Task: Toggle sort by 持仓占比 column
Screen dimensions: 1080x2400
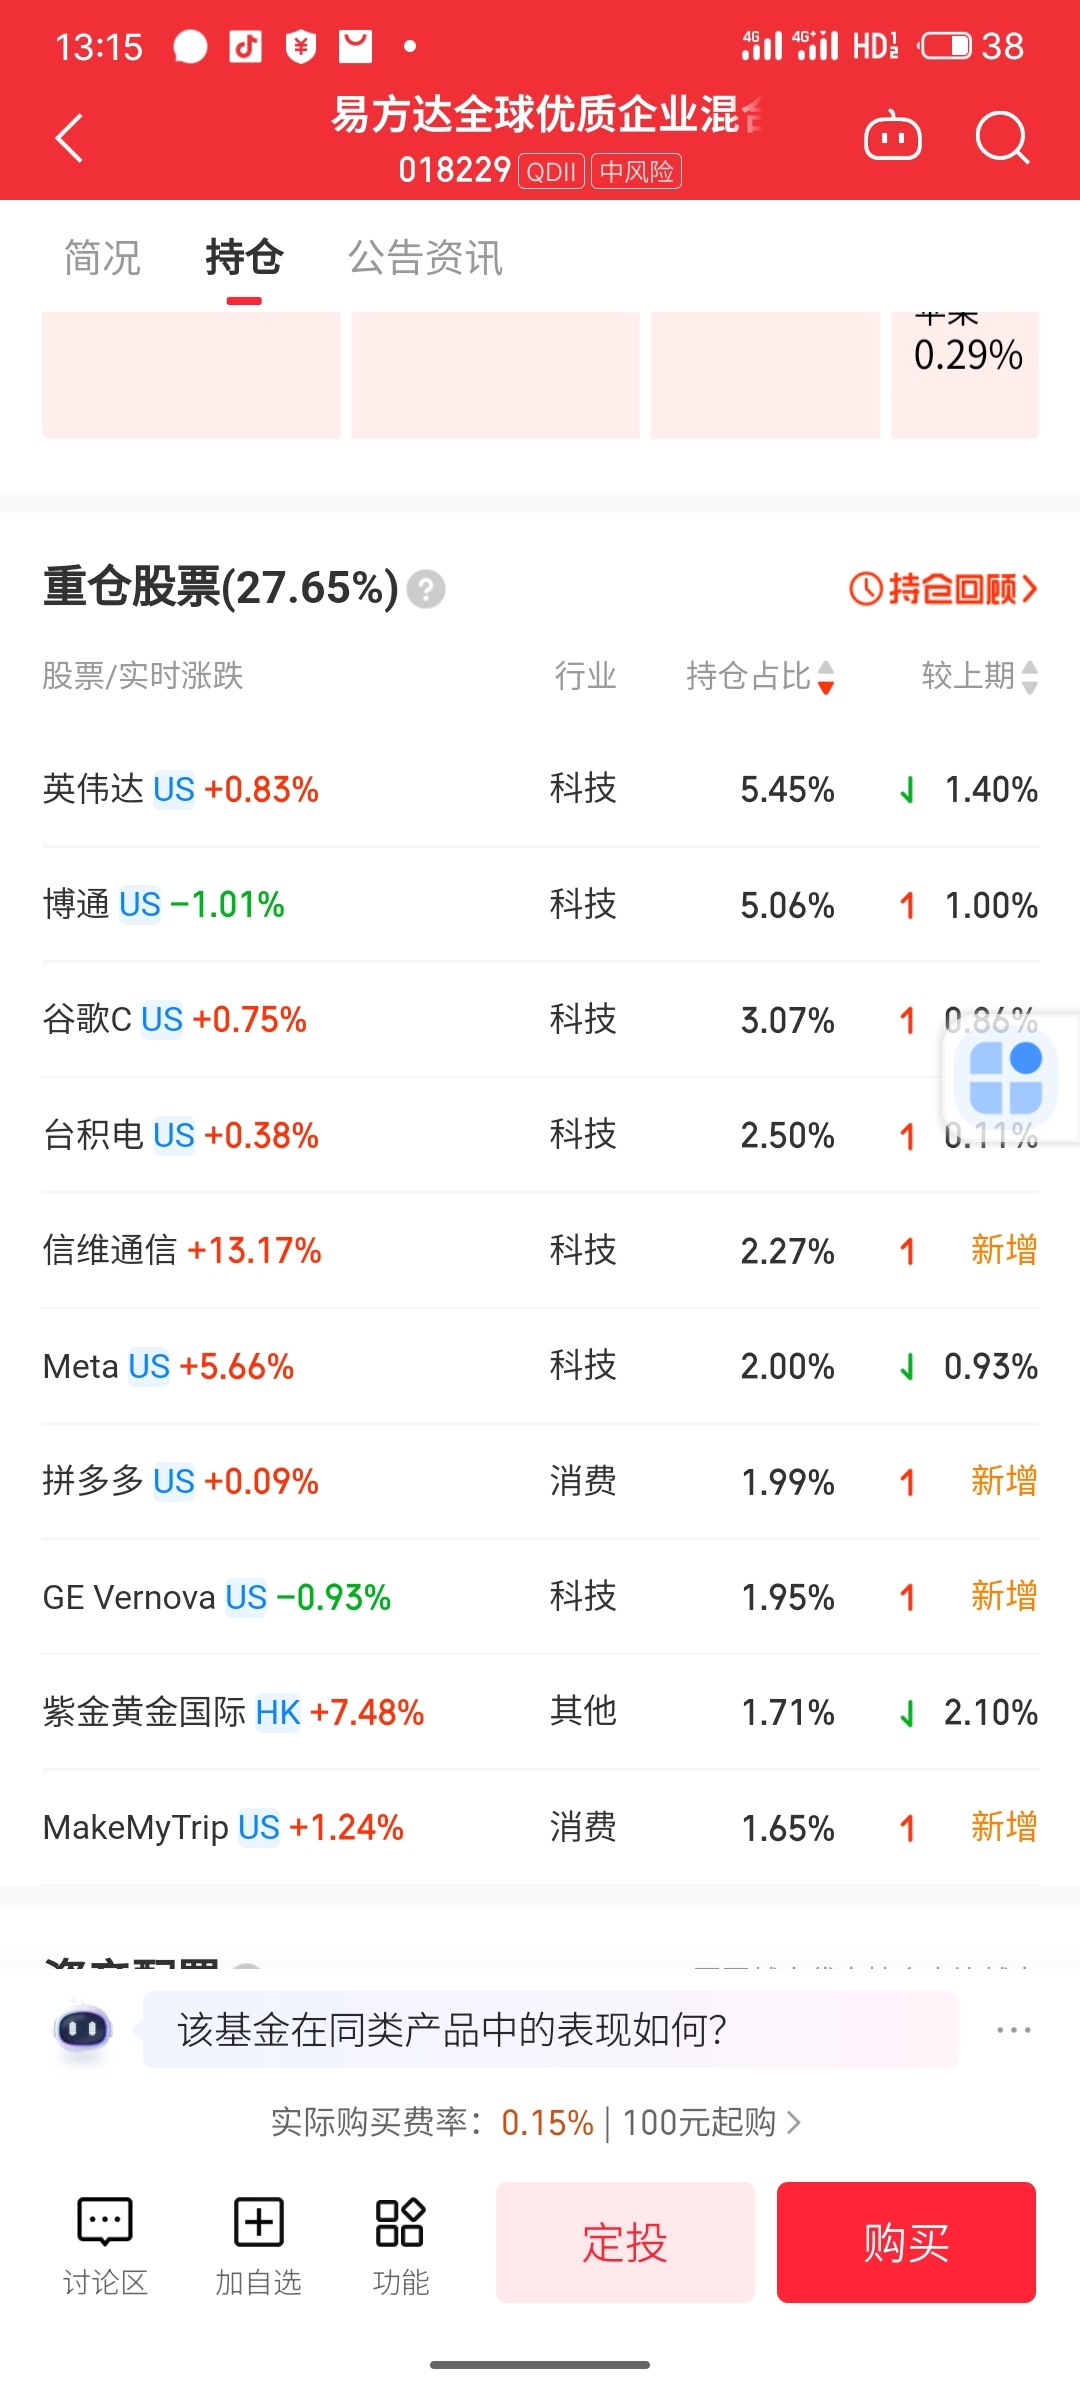Action: (x=760, y=676)
